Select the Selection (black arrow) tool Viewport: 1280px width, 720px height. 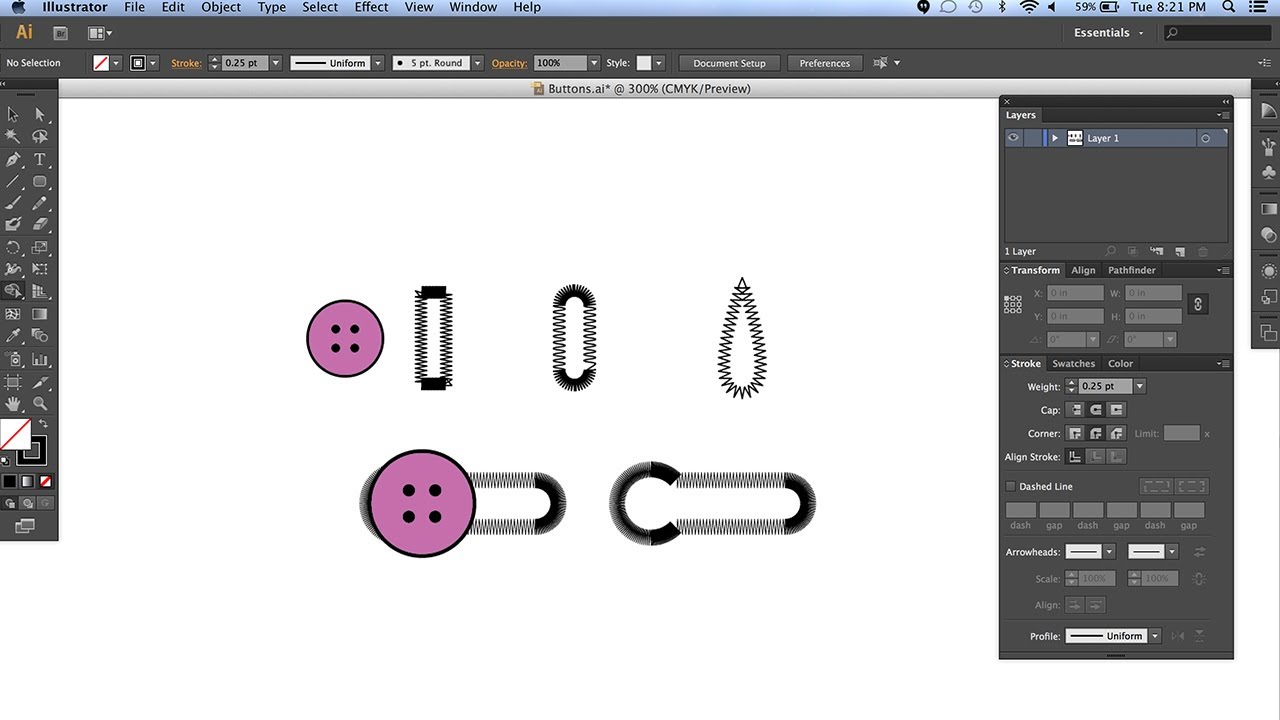tap(13, 114)
